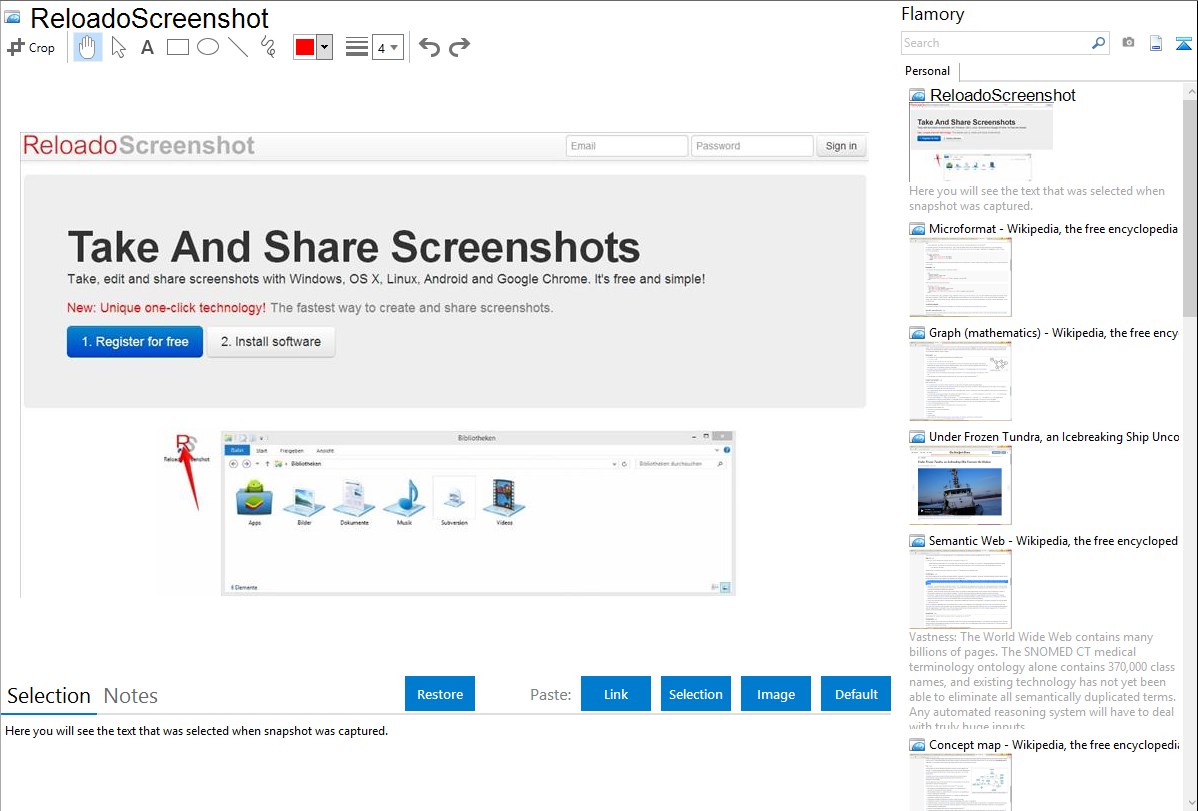
Task: Click the red color swatch
Action: click(x=305, y=47)
